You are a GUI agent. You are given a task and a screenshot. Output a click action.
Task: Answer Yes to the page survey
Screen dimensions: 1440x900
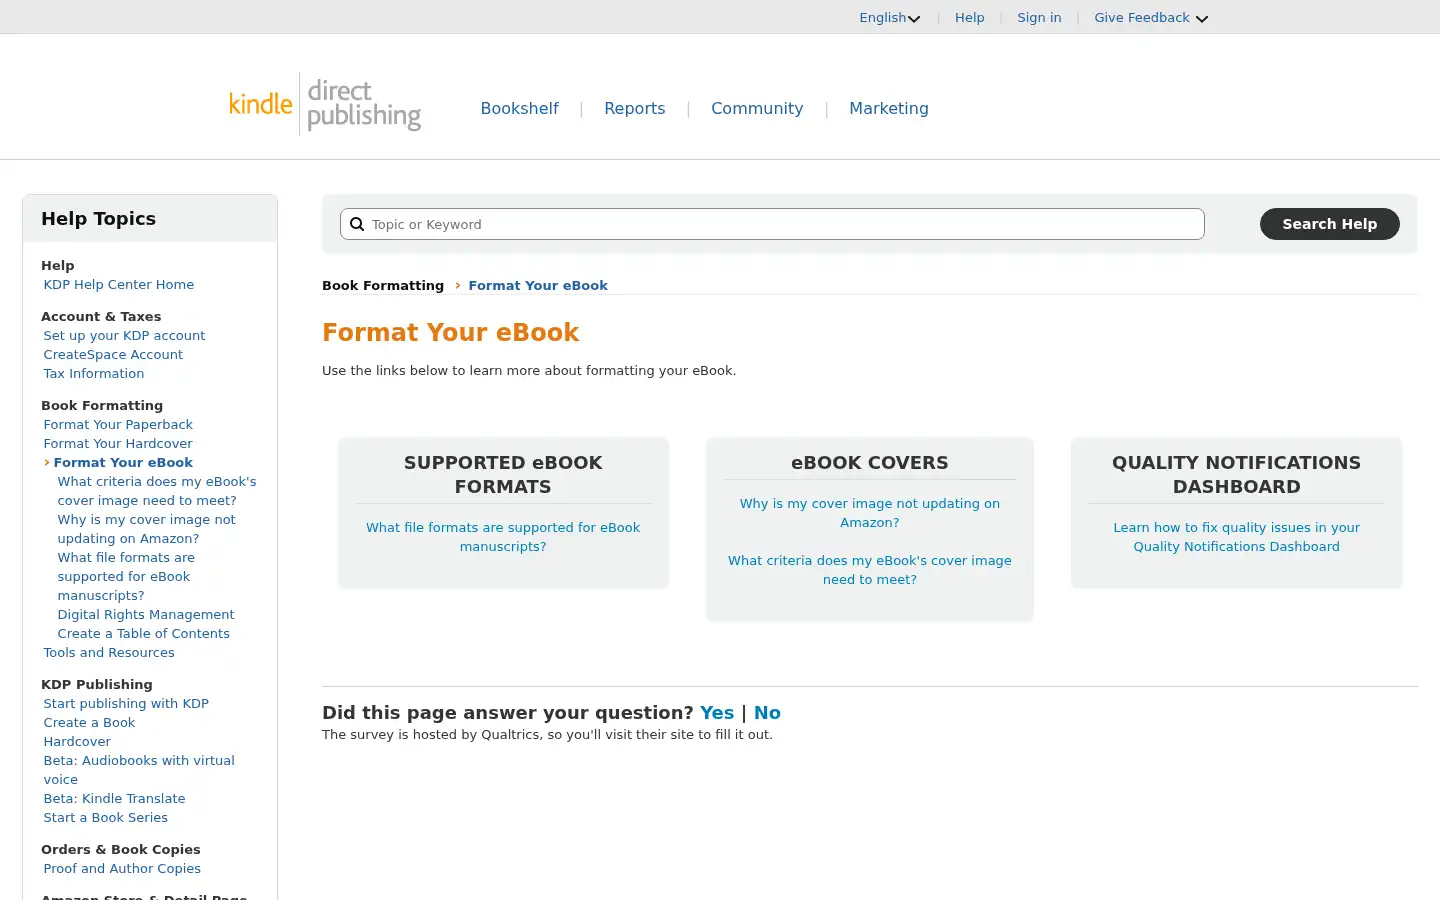(x=717, y=713)
